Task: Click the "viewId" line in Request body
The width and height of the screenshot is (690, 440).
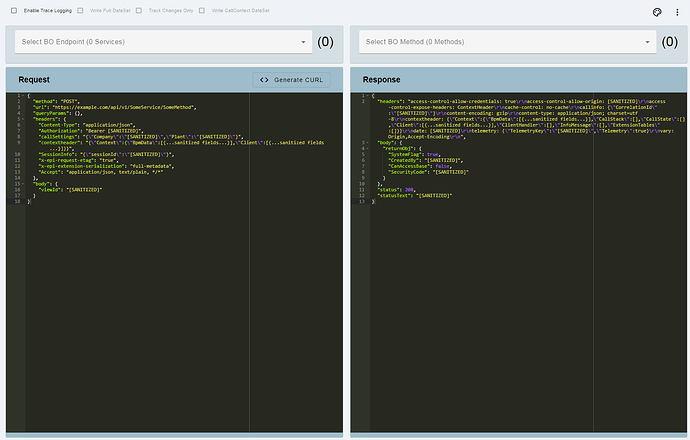Action: point(70,190)
